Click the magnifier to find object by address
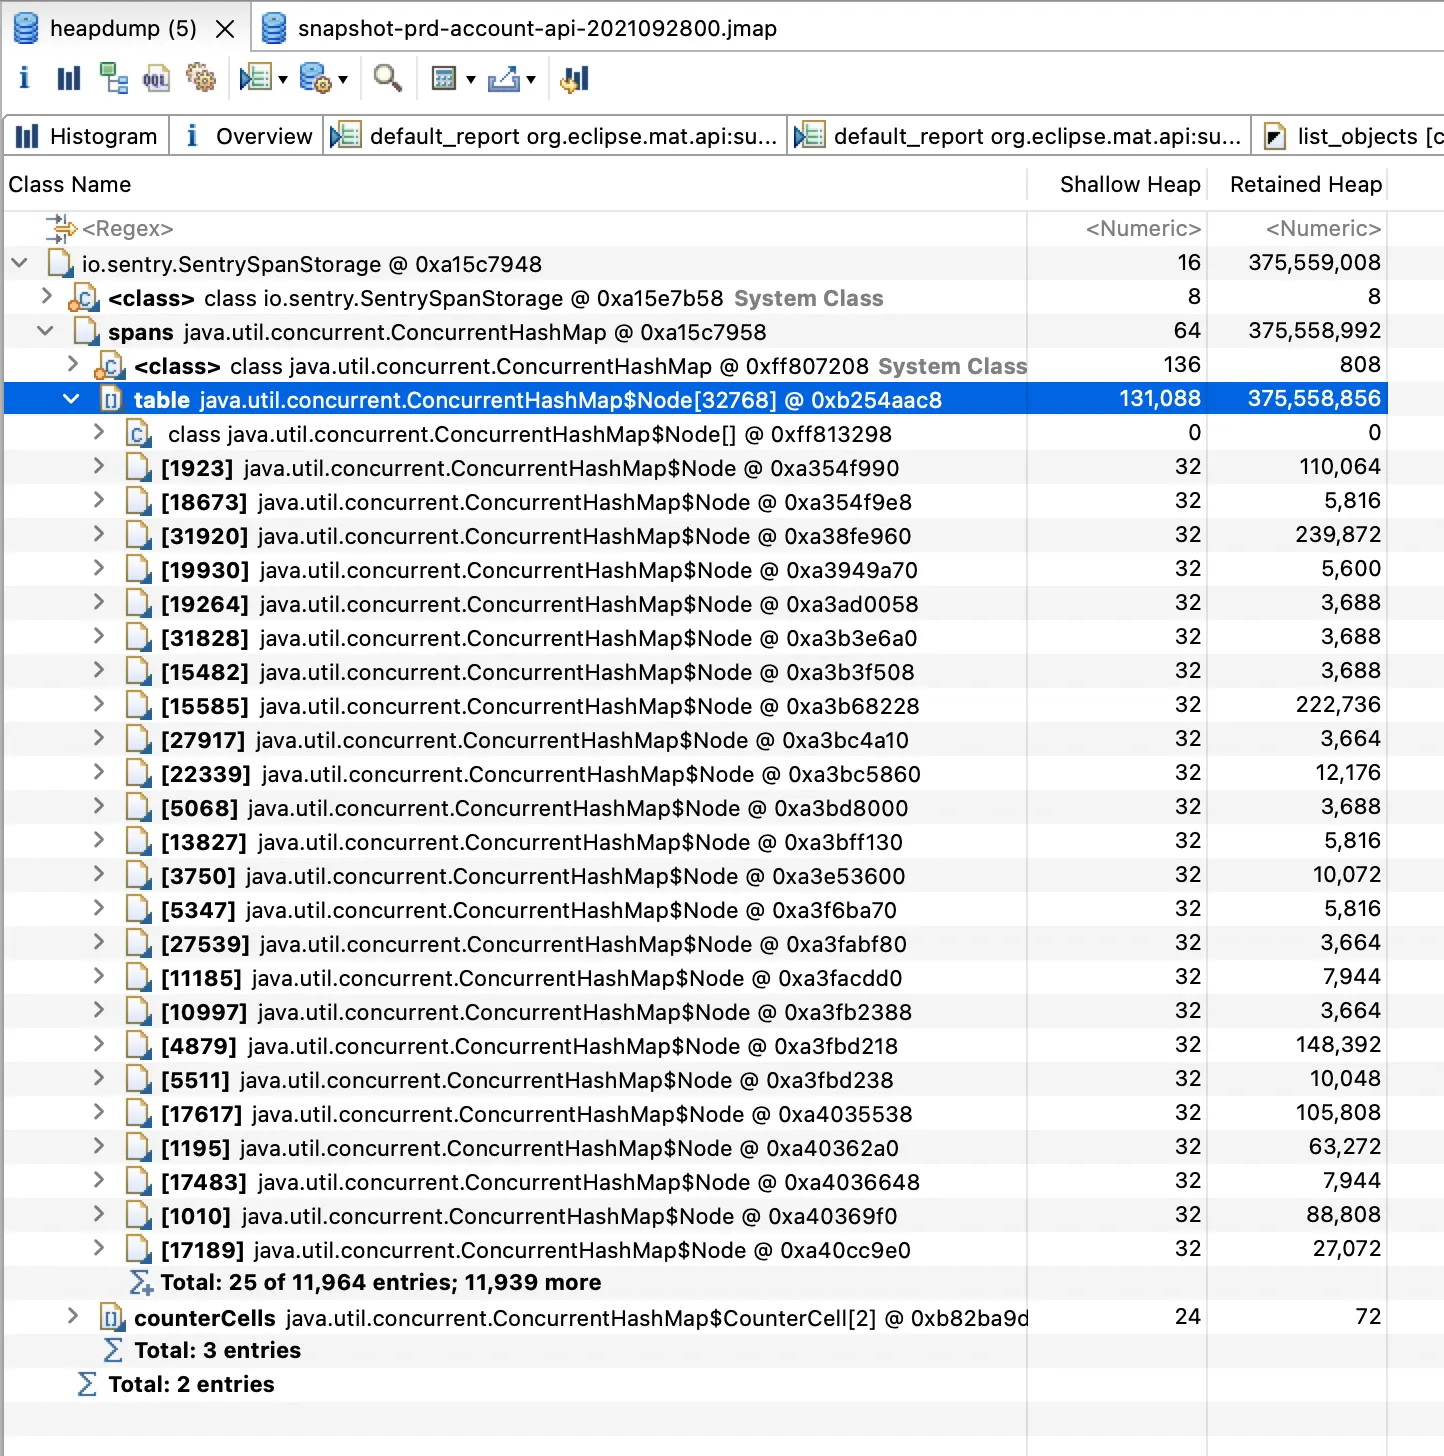This screenshot has height=1456, width=1444. (x=388, y=78)
